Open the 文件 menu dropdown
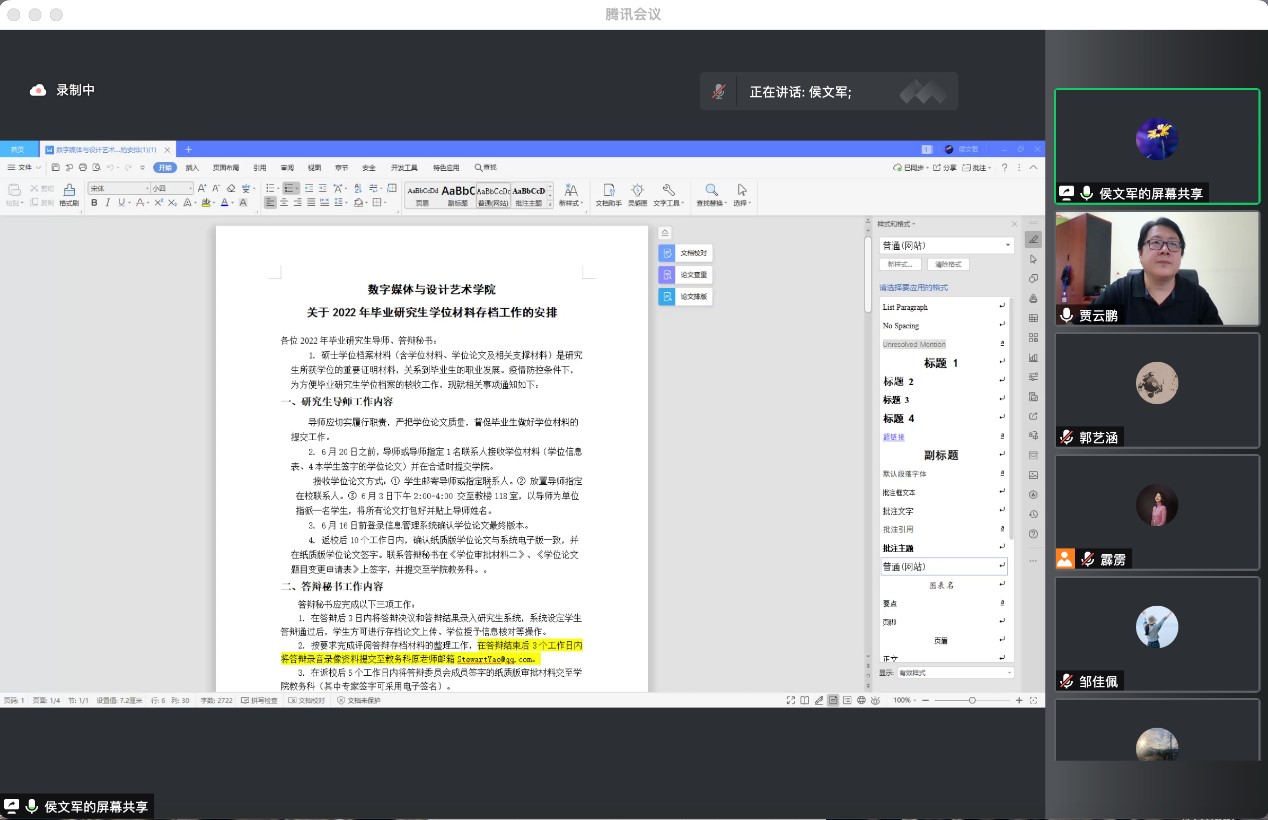 coord(24,167)
